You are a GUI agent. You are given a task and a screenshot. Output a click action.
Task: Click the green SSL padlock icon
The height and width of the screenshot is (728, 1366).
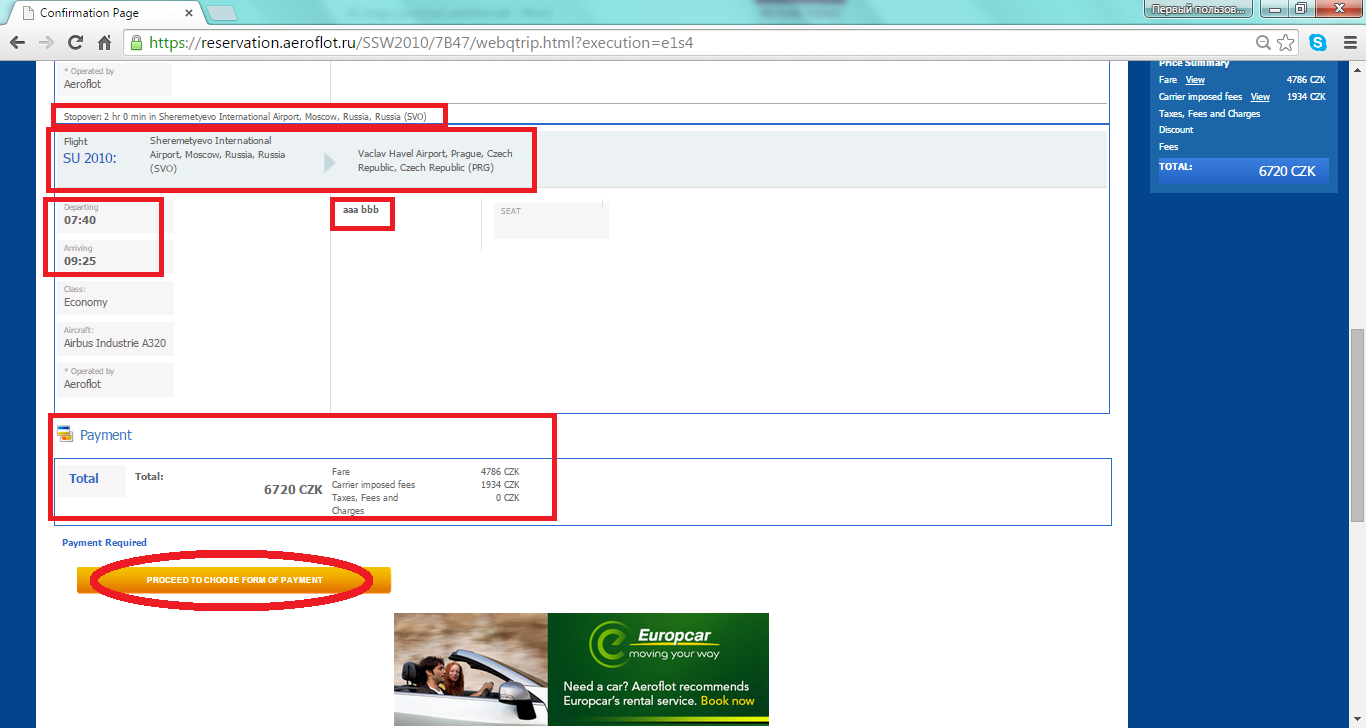[136, 43]
